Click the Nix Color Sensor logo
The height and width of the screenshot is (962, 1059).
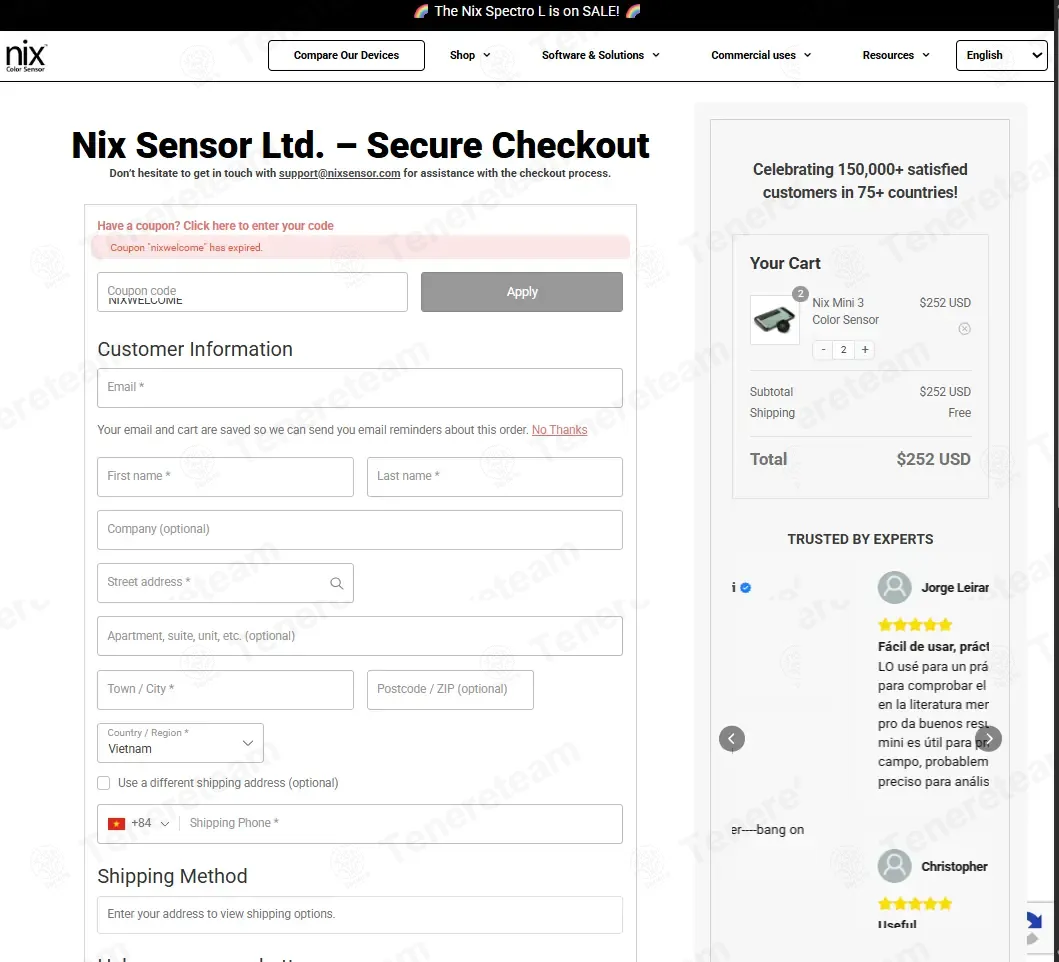click(x=26, y=55)
